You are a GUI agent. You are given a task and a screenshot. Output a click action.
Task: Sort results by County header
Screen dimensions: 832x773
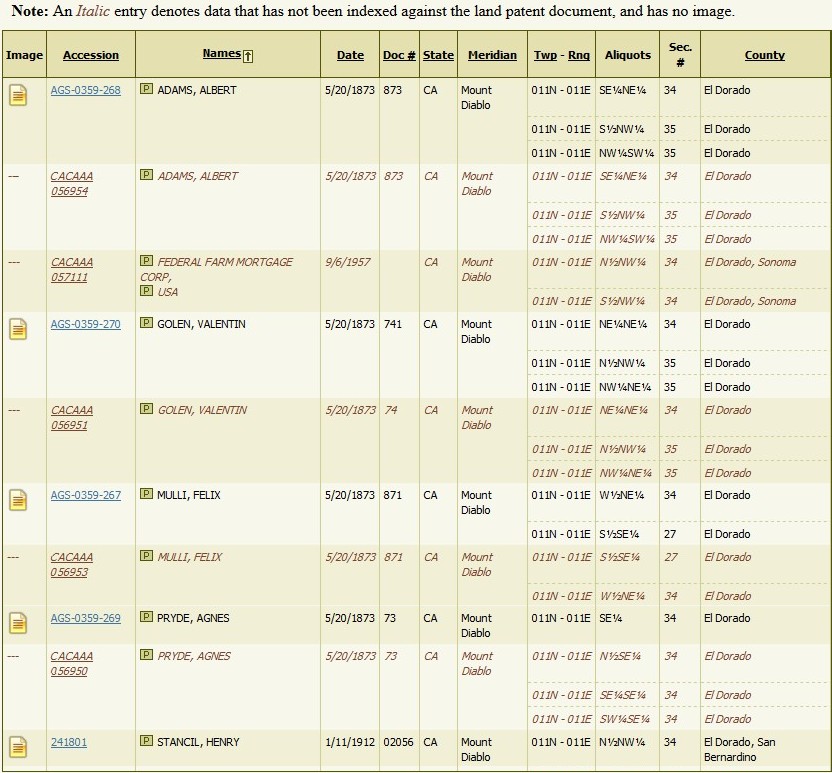click(x=764, y=56)
